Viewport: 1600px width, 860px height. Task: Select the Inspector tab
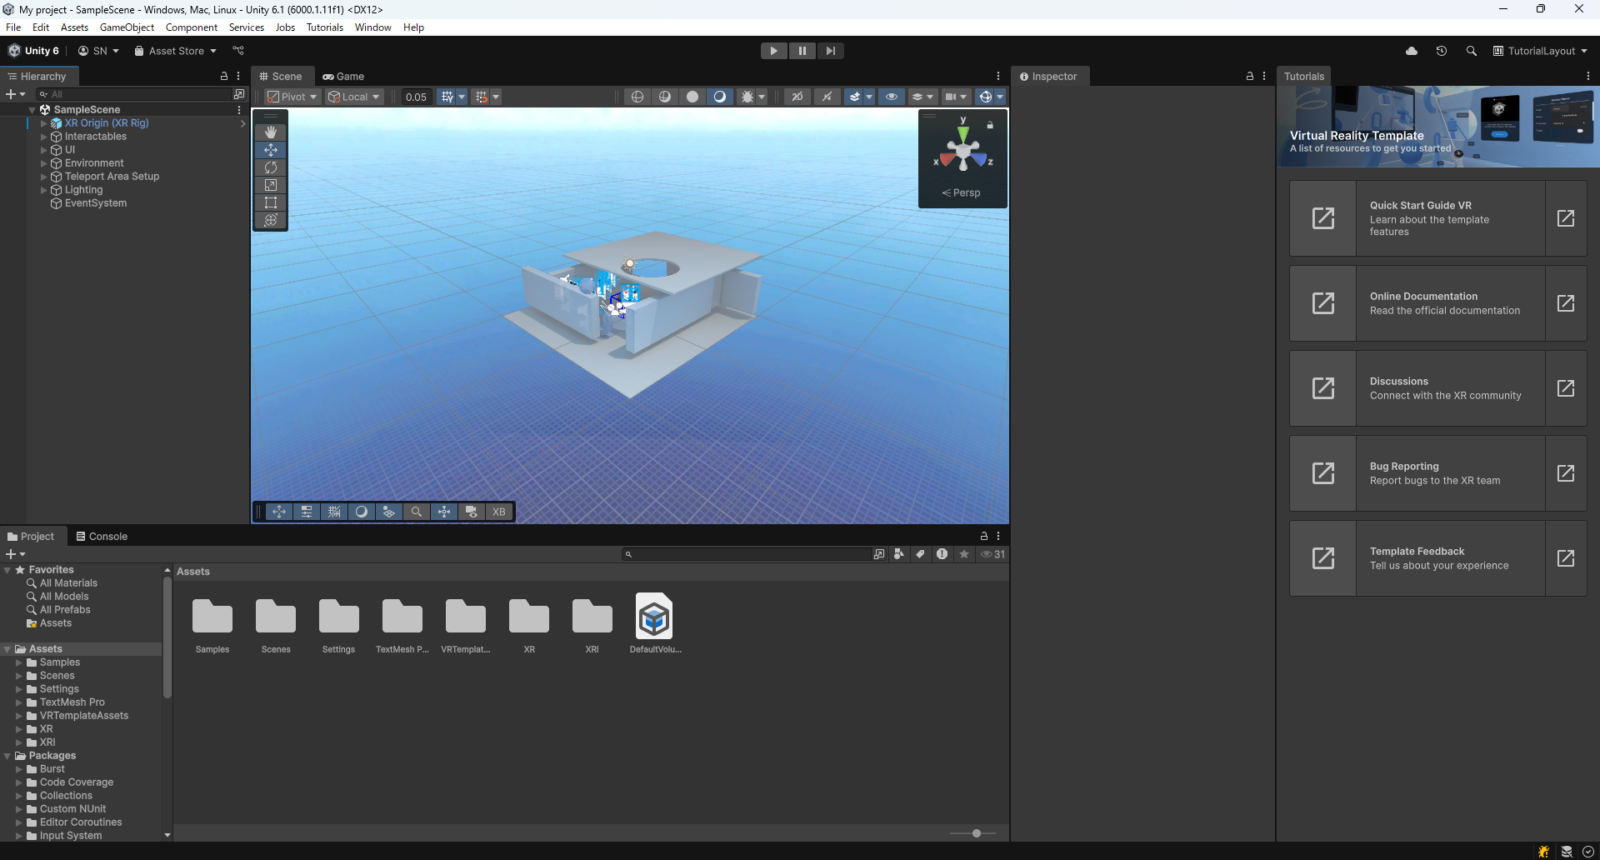[1048, 76]
